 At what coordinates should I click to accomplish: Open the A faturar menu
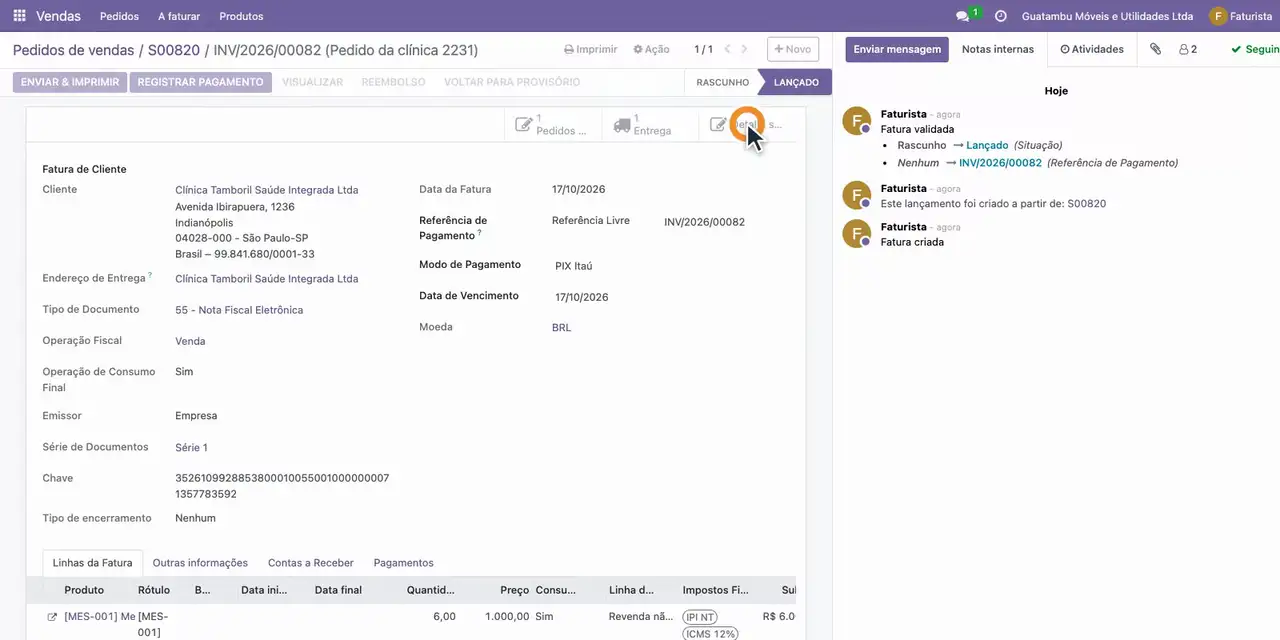coord(179,16)
